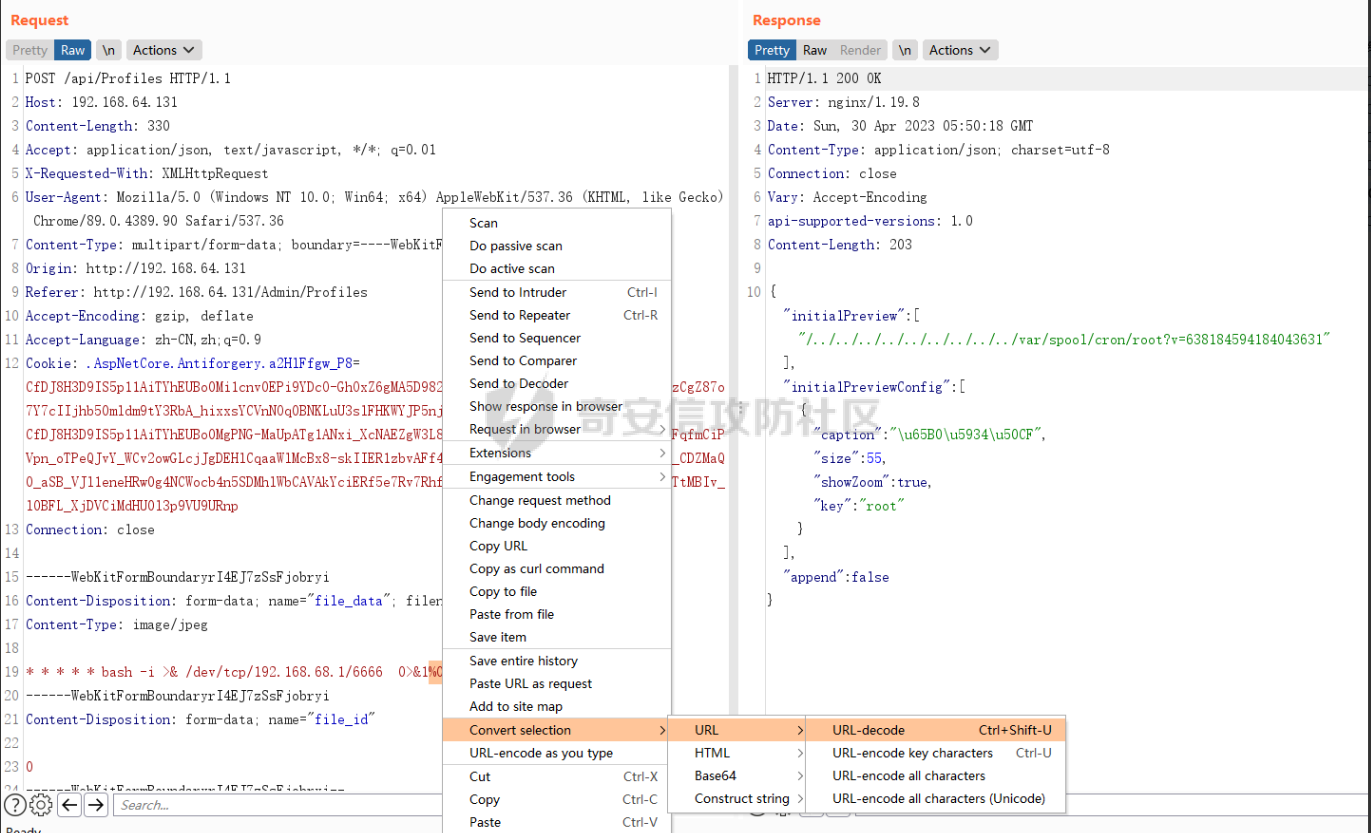
Task: Click the /var/spool/cron/root path in the response
Action: coord(1066,340)
